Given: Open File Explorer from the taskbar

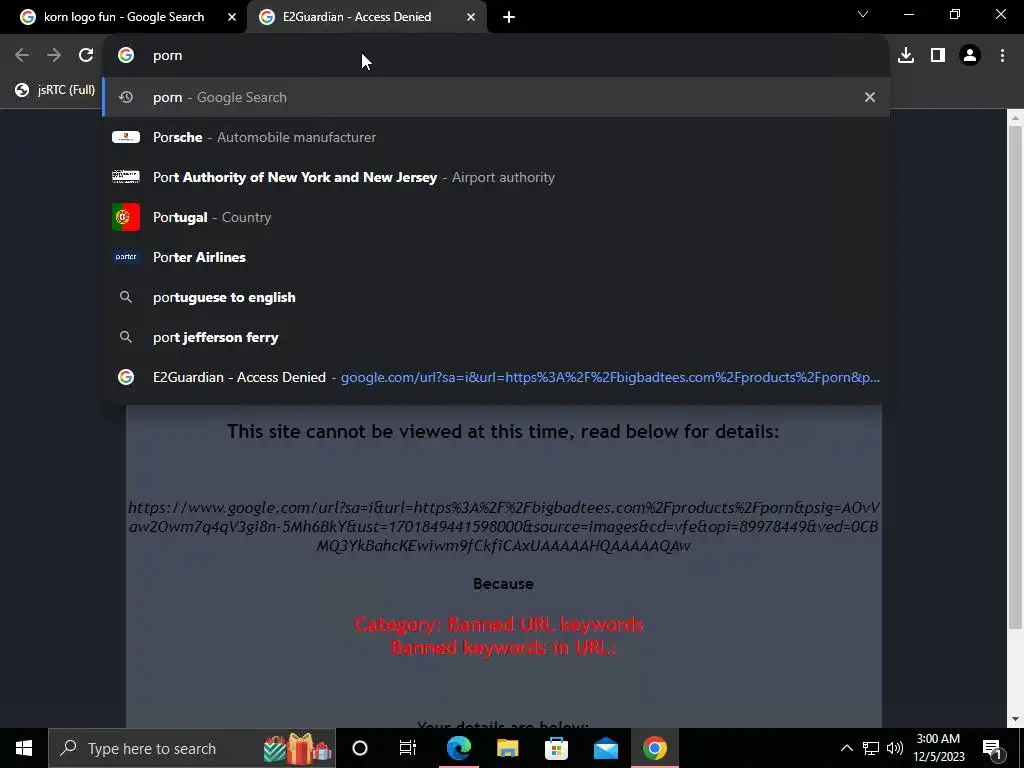Looking at the screenshot, I should tap(507, 748).
